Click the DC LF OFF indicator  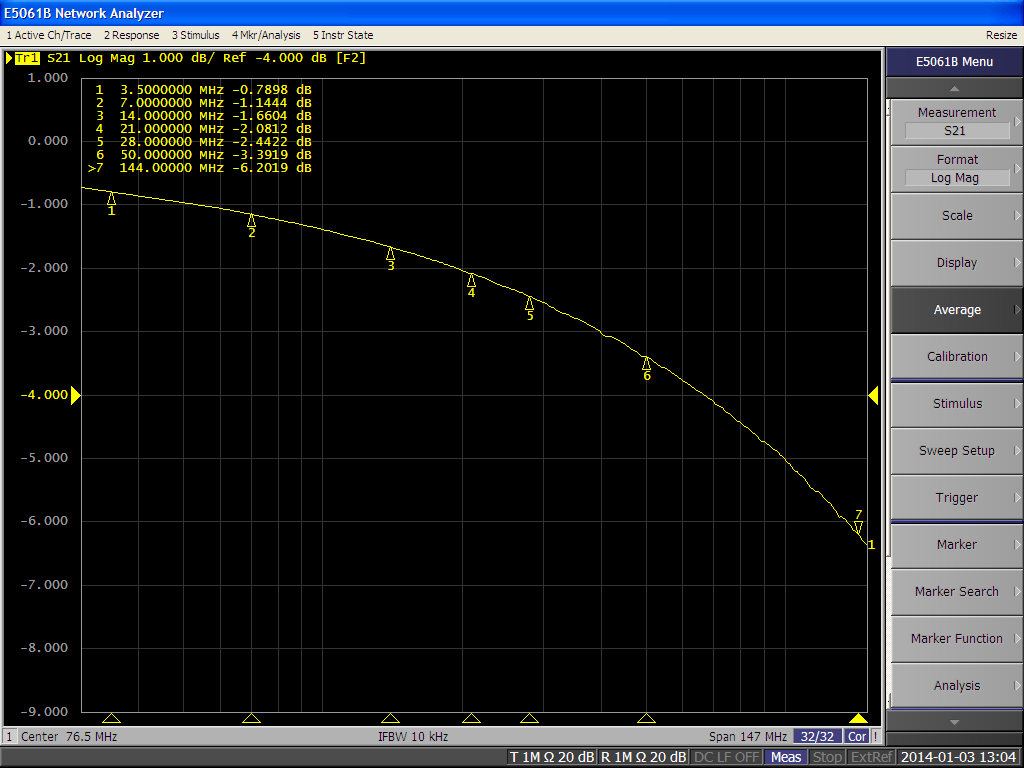coord(726,758)
